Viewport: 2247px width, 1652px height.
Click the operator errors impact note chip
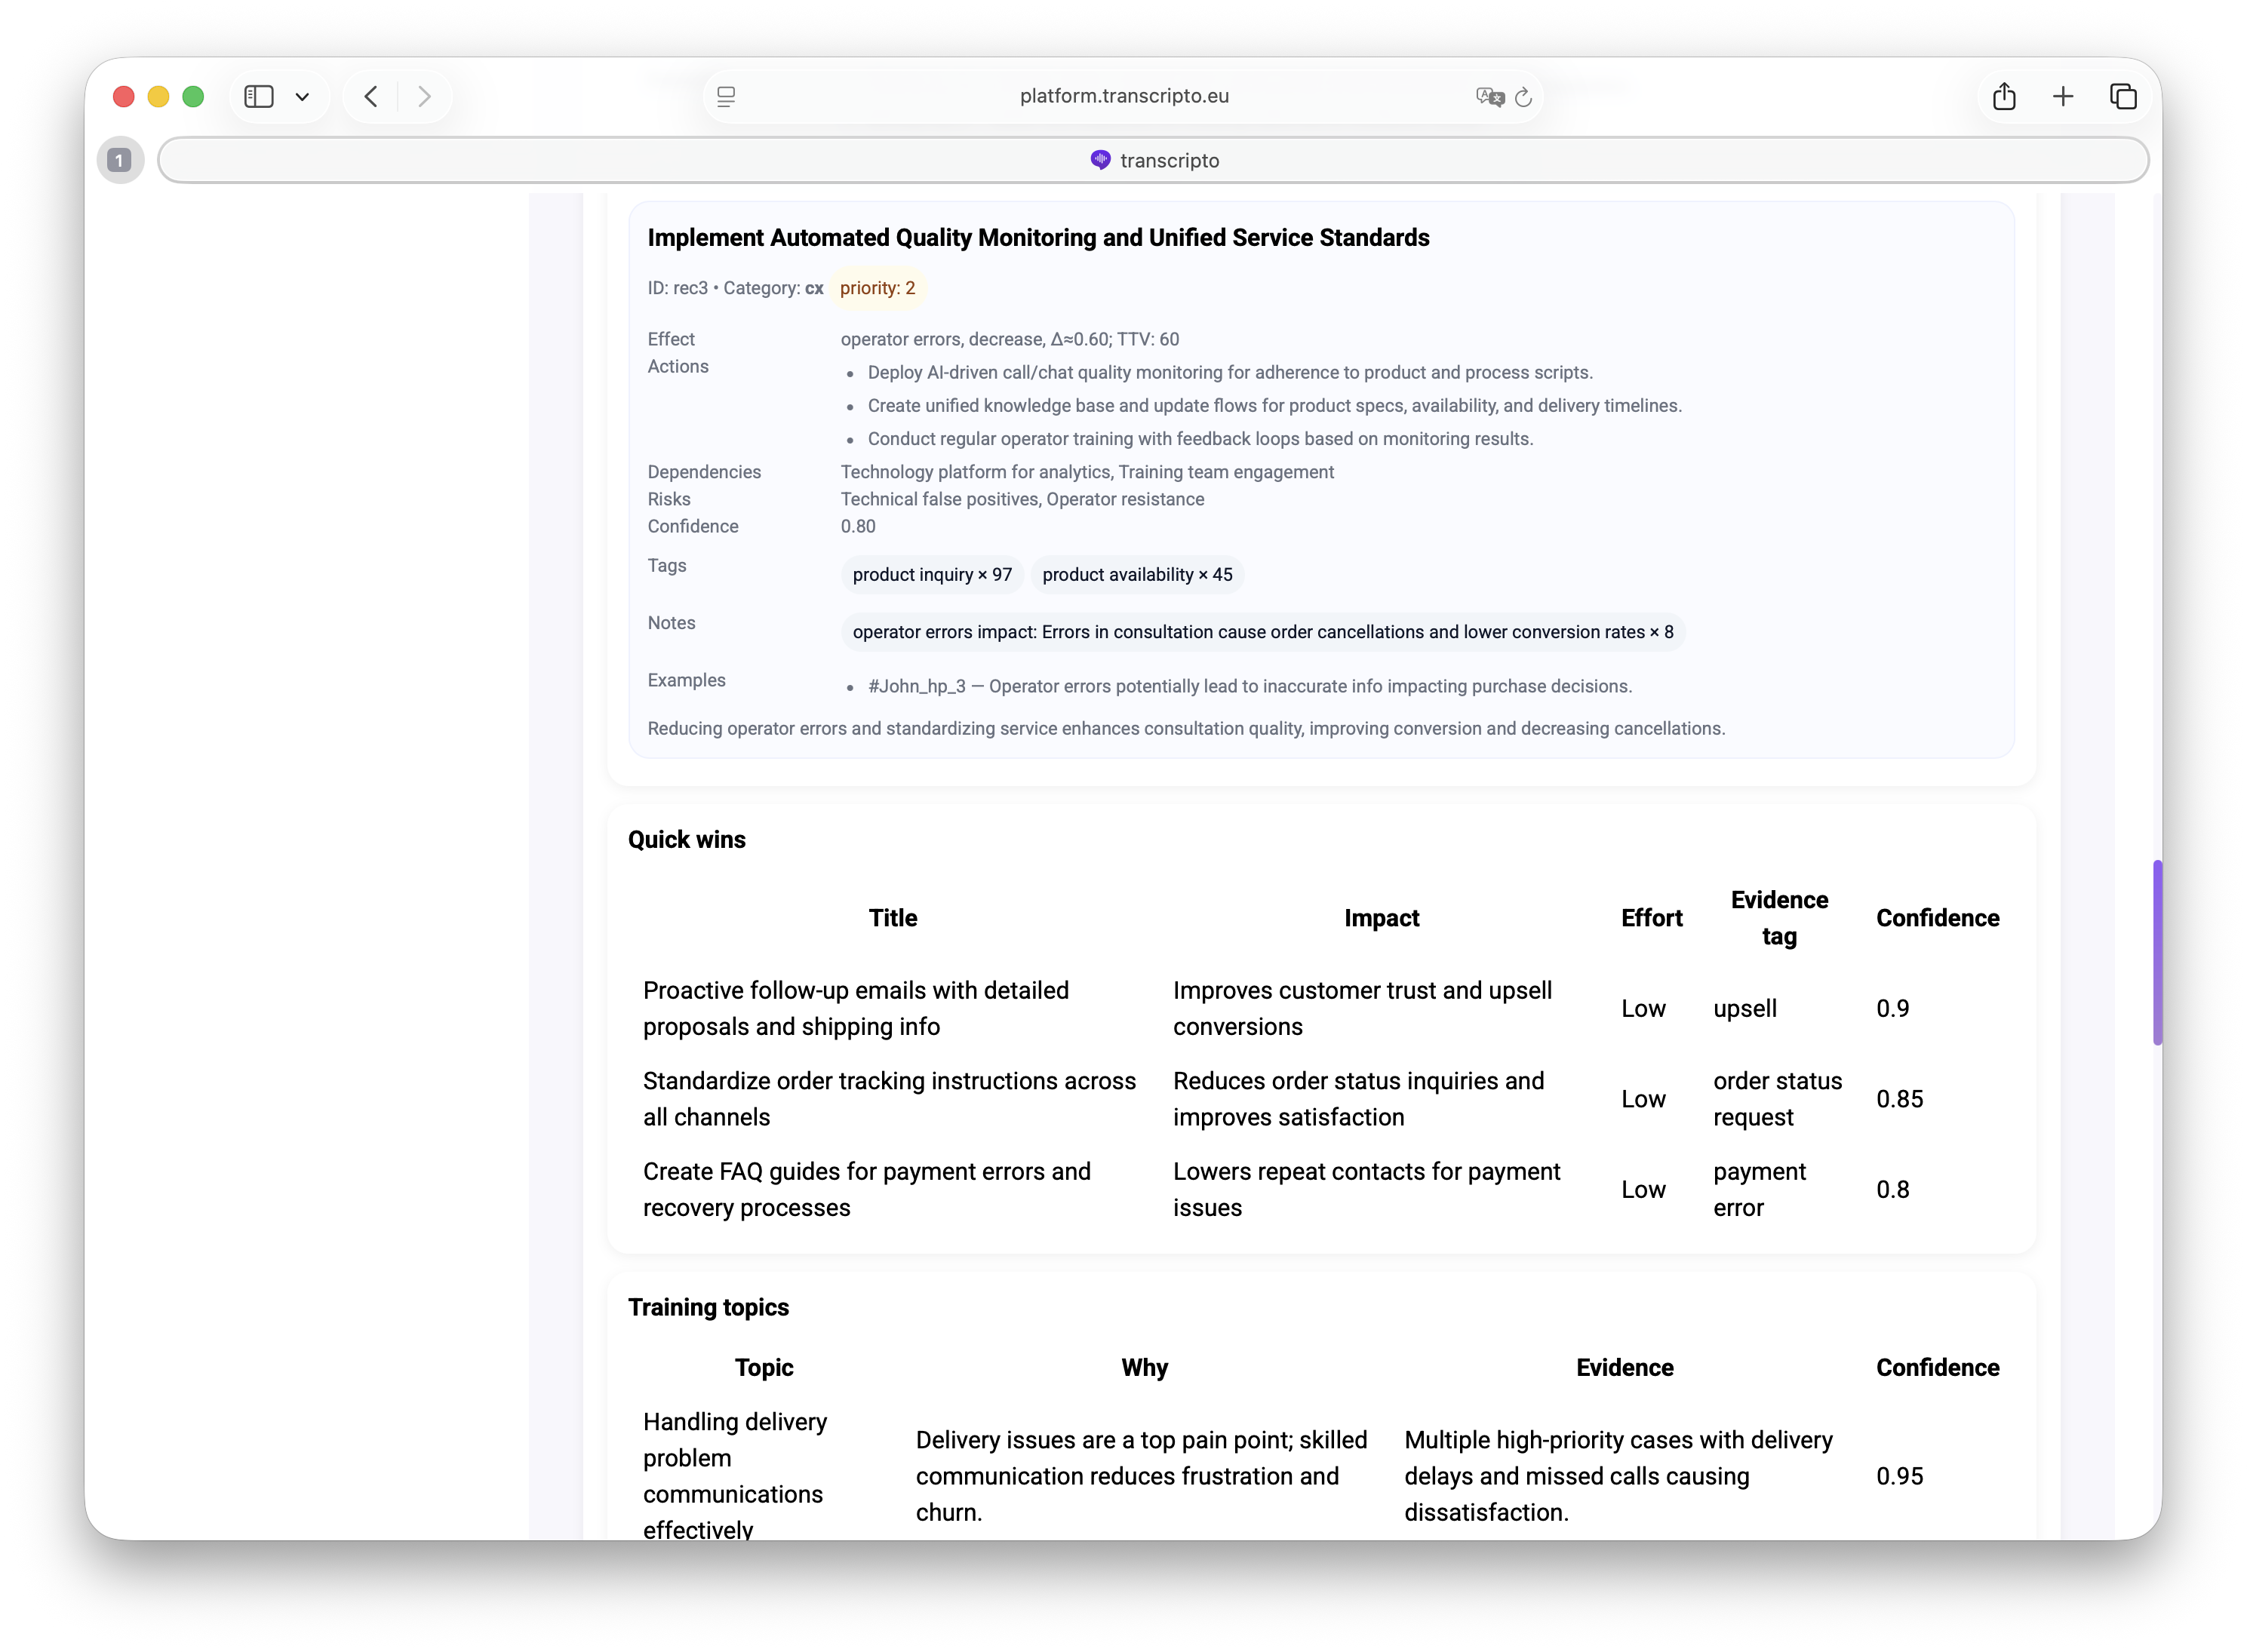[1262, 632]
